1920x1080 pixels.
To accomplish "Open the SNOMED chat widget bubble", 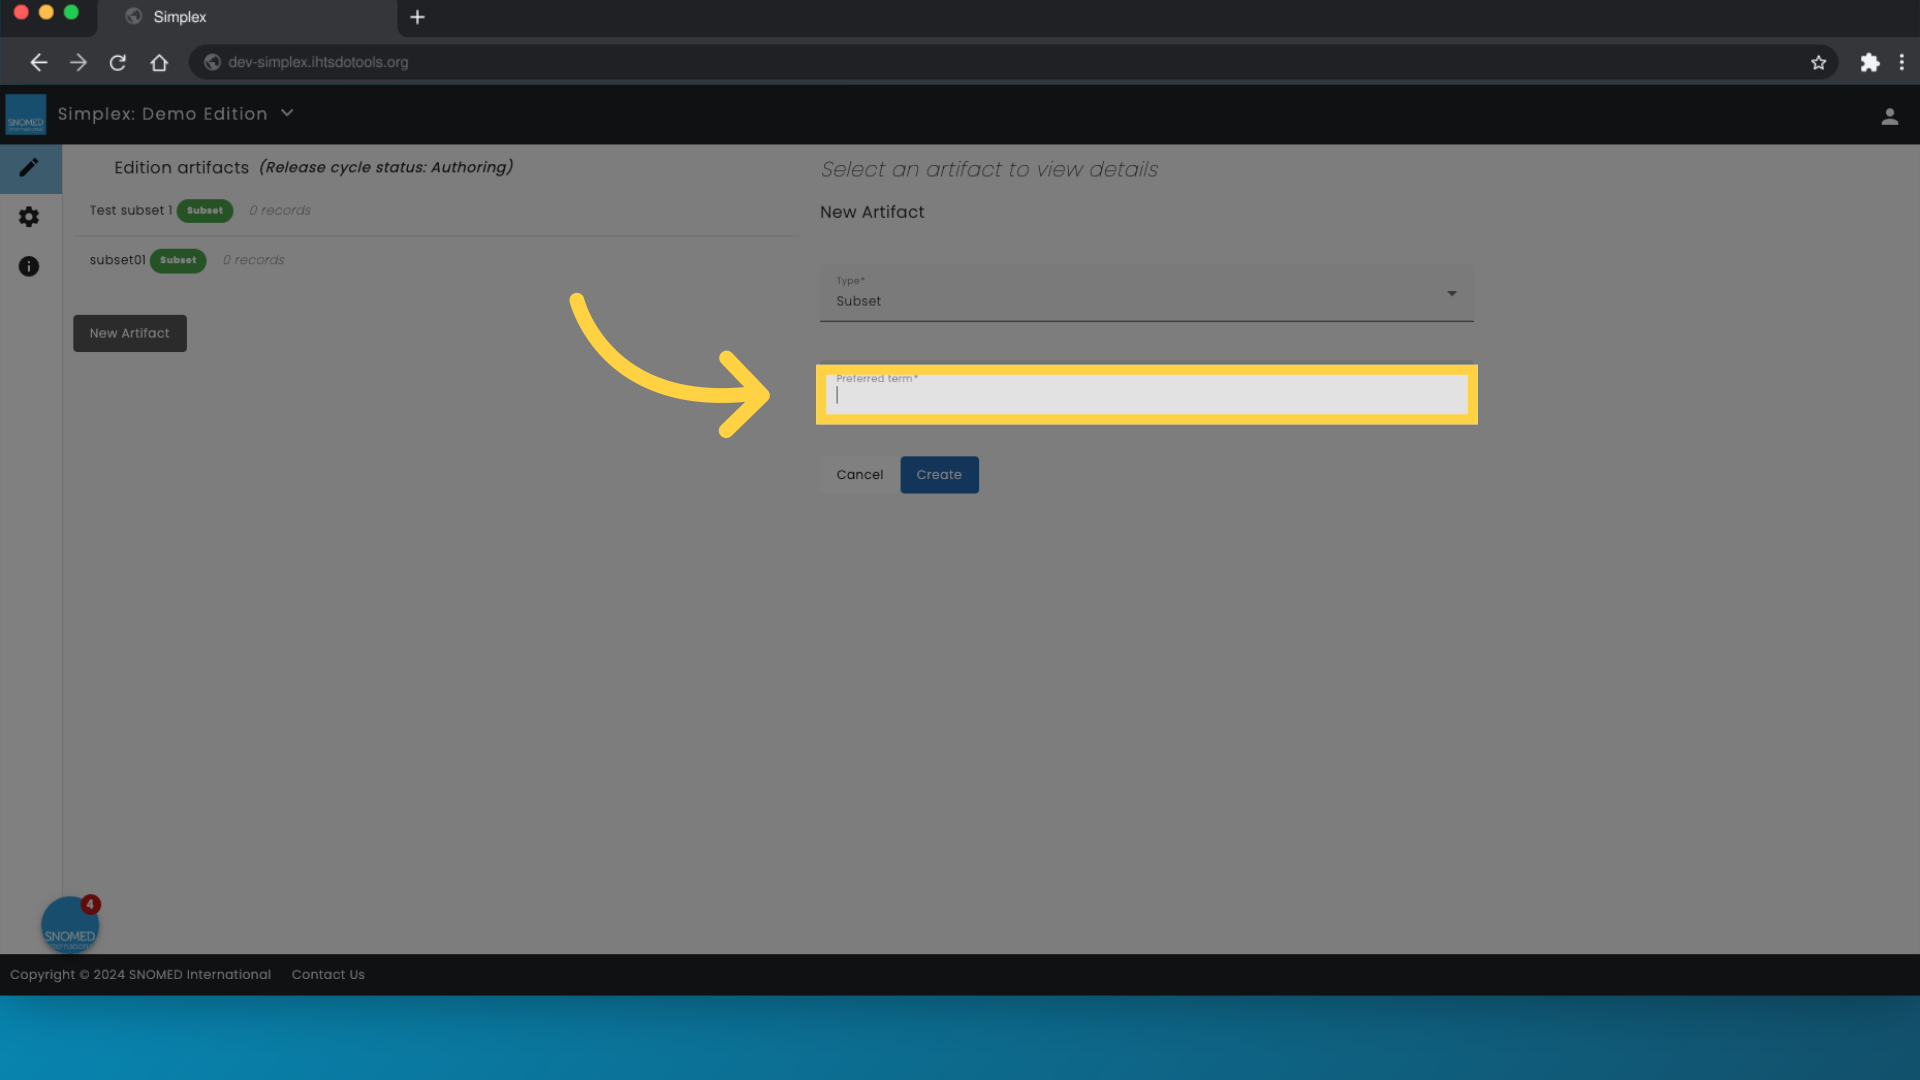I will [x=69, y=924].
